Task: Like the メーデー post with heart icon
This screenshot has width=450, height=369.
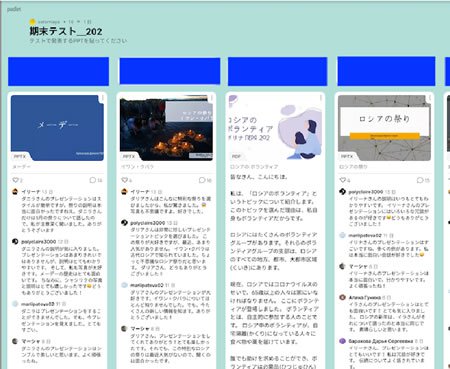Action: pos(15,180)
